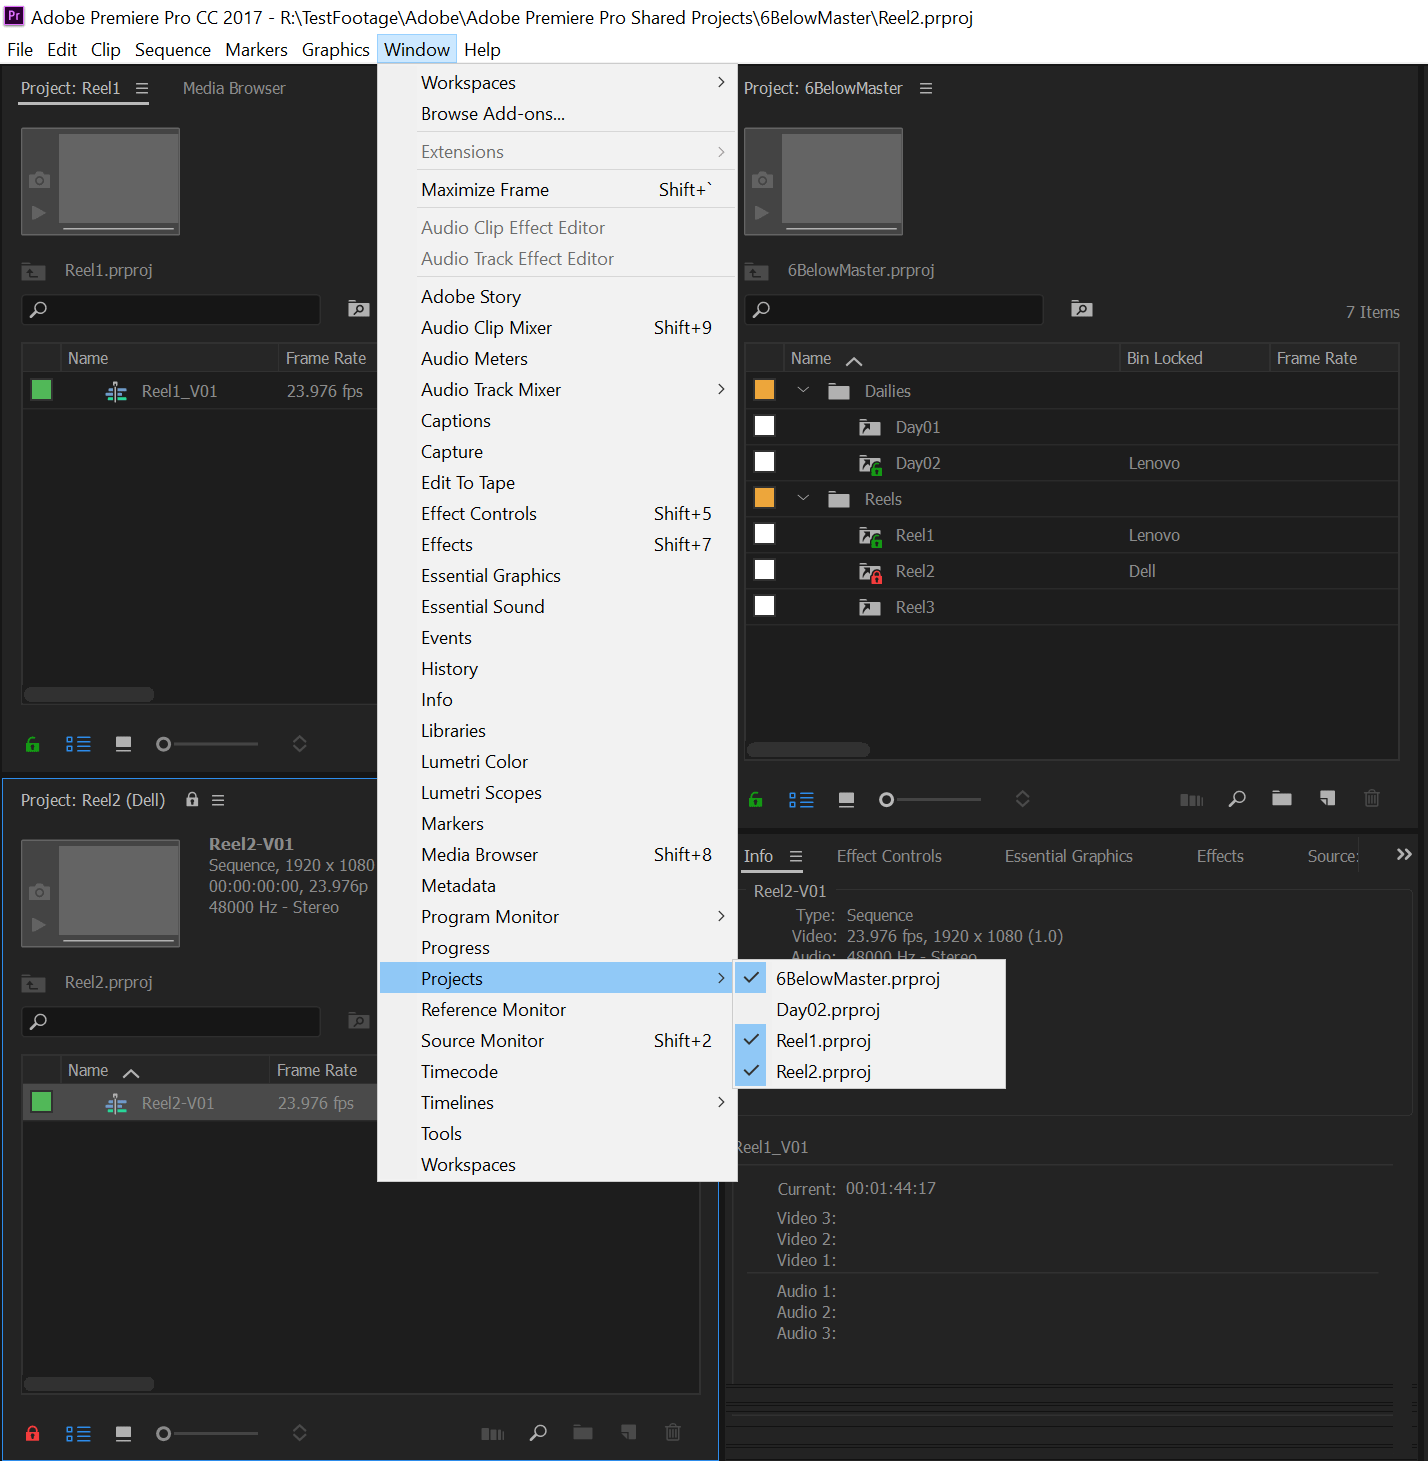
Task: Expand Audio Track Mixer submenu
Action: [558, 390]
